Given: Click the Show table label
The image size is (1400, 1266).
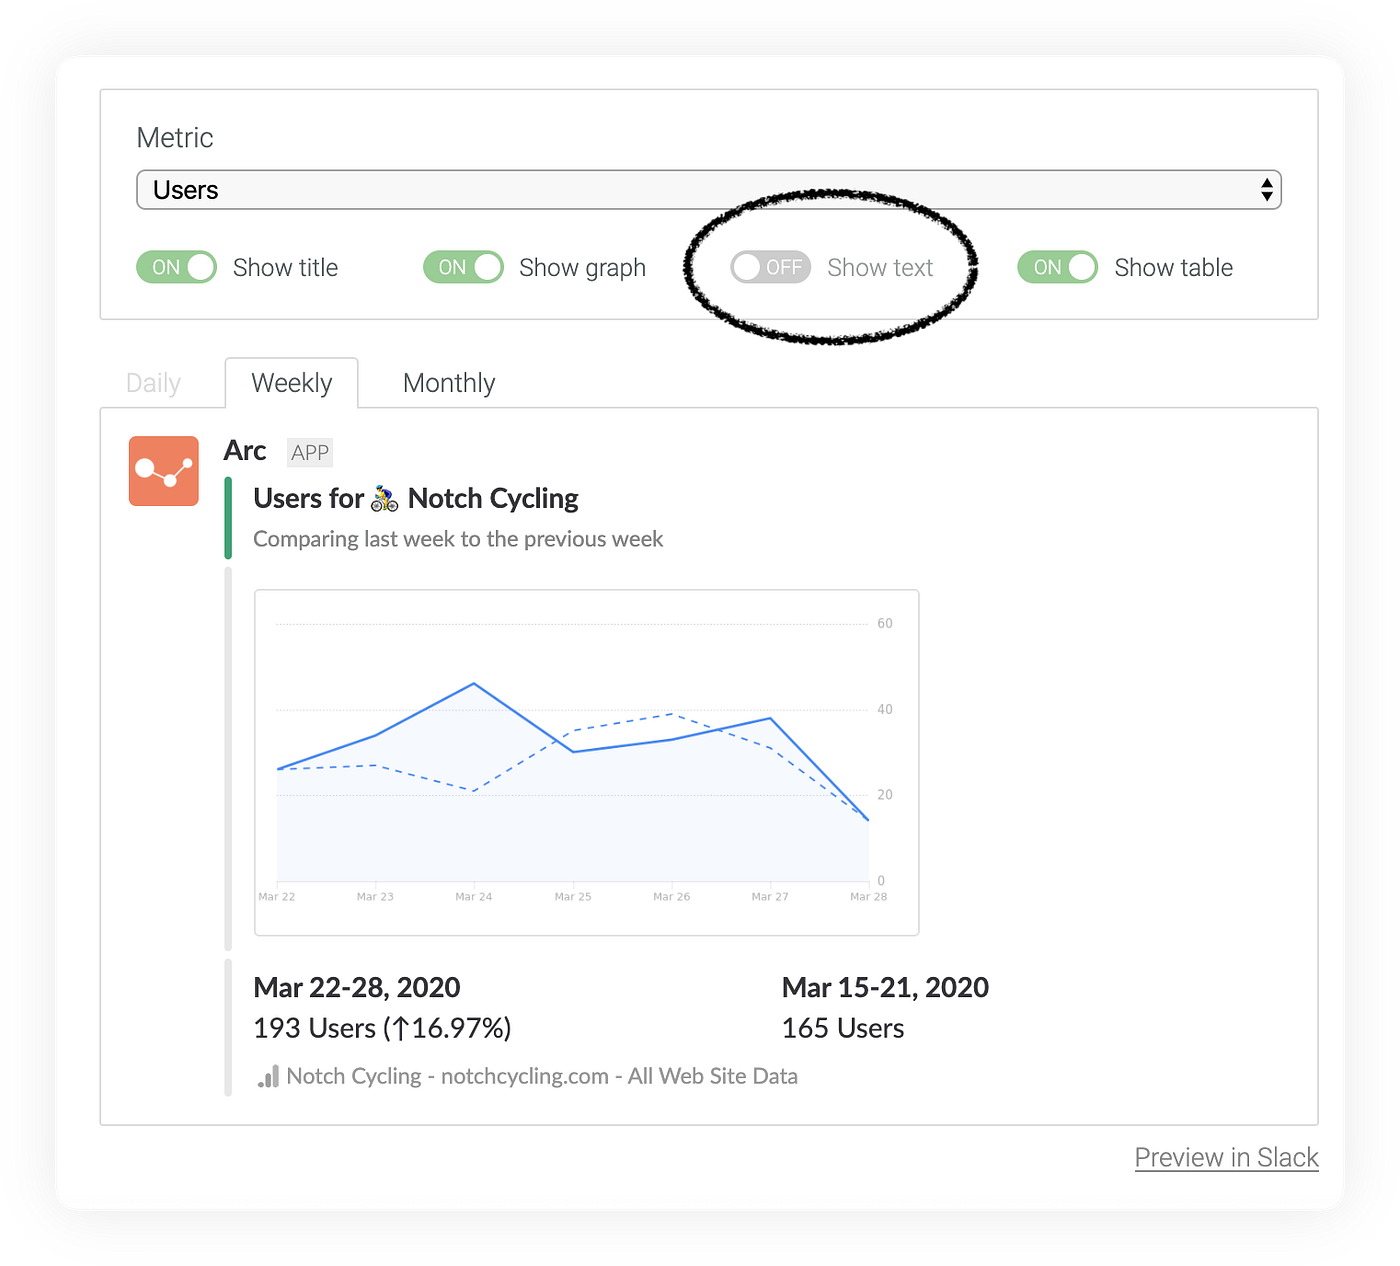Looking at the screenshot, I should (x=1173, y=268).
